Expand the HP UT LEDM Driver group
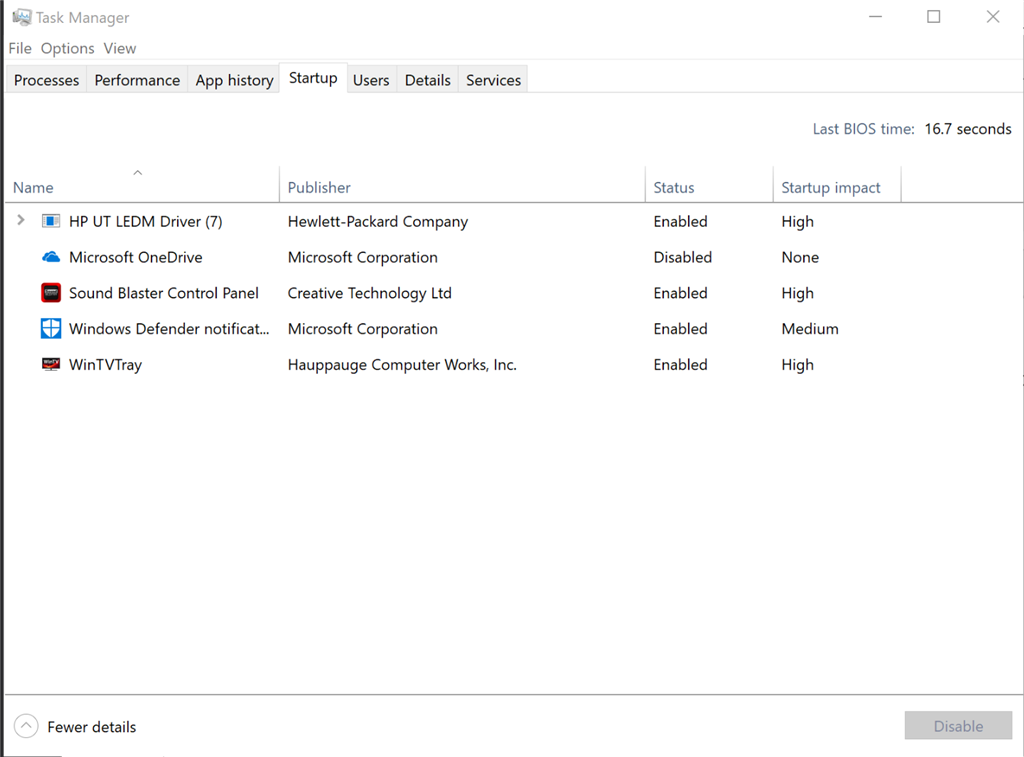Screen dimensions: 1024x757 tap(20, 221)
